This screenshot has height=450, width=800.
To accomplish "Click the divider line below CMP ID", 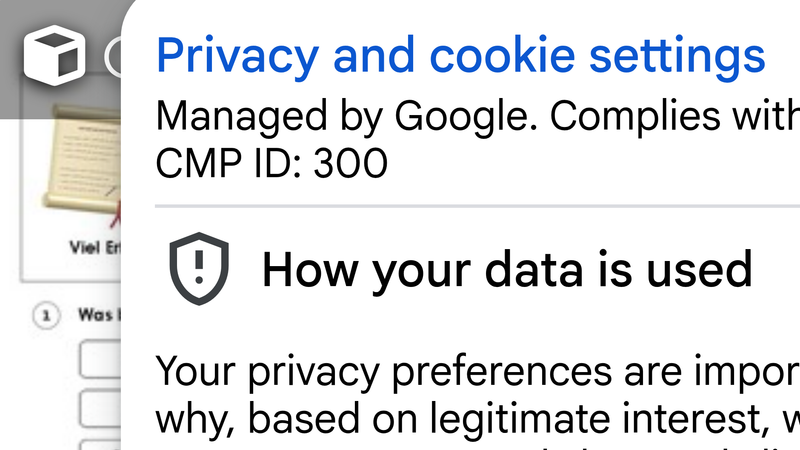I will pyautogui.click(x=478, y=206).
